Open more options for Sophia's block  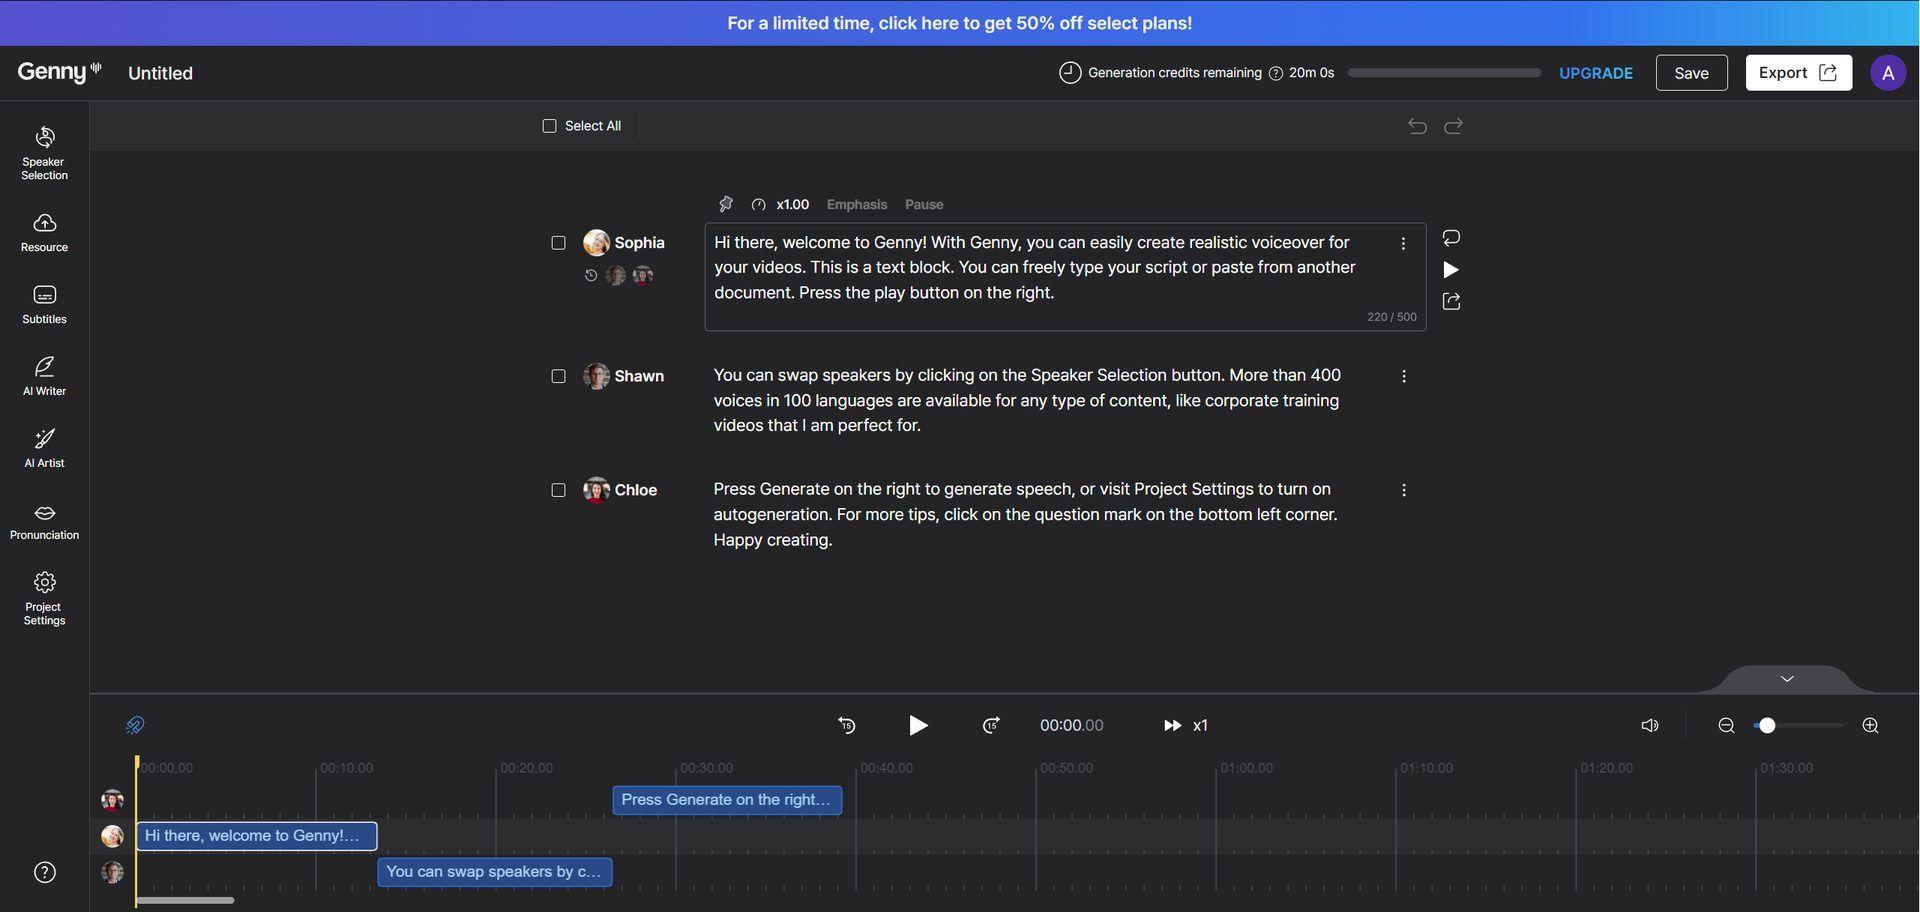[1403, 244]
